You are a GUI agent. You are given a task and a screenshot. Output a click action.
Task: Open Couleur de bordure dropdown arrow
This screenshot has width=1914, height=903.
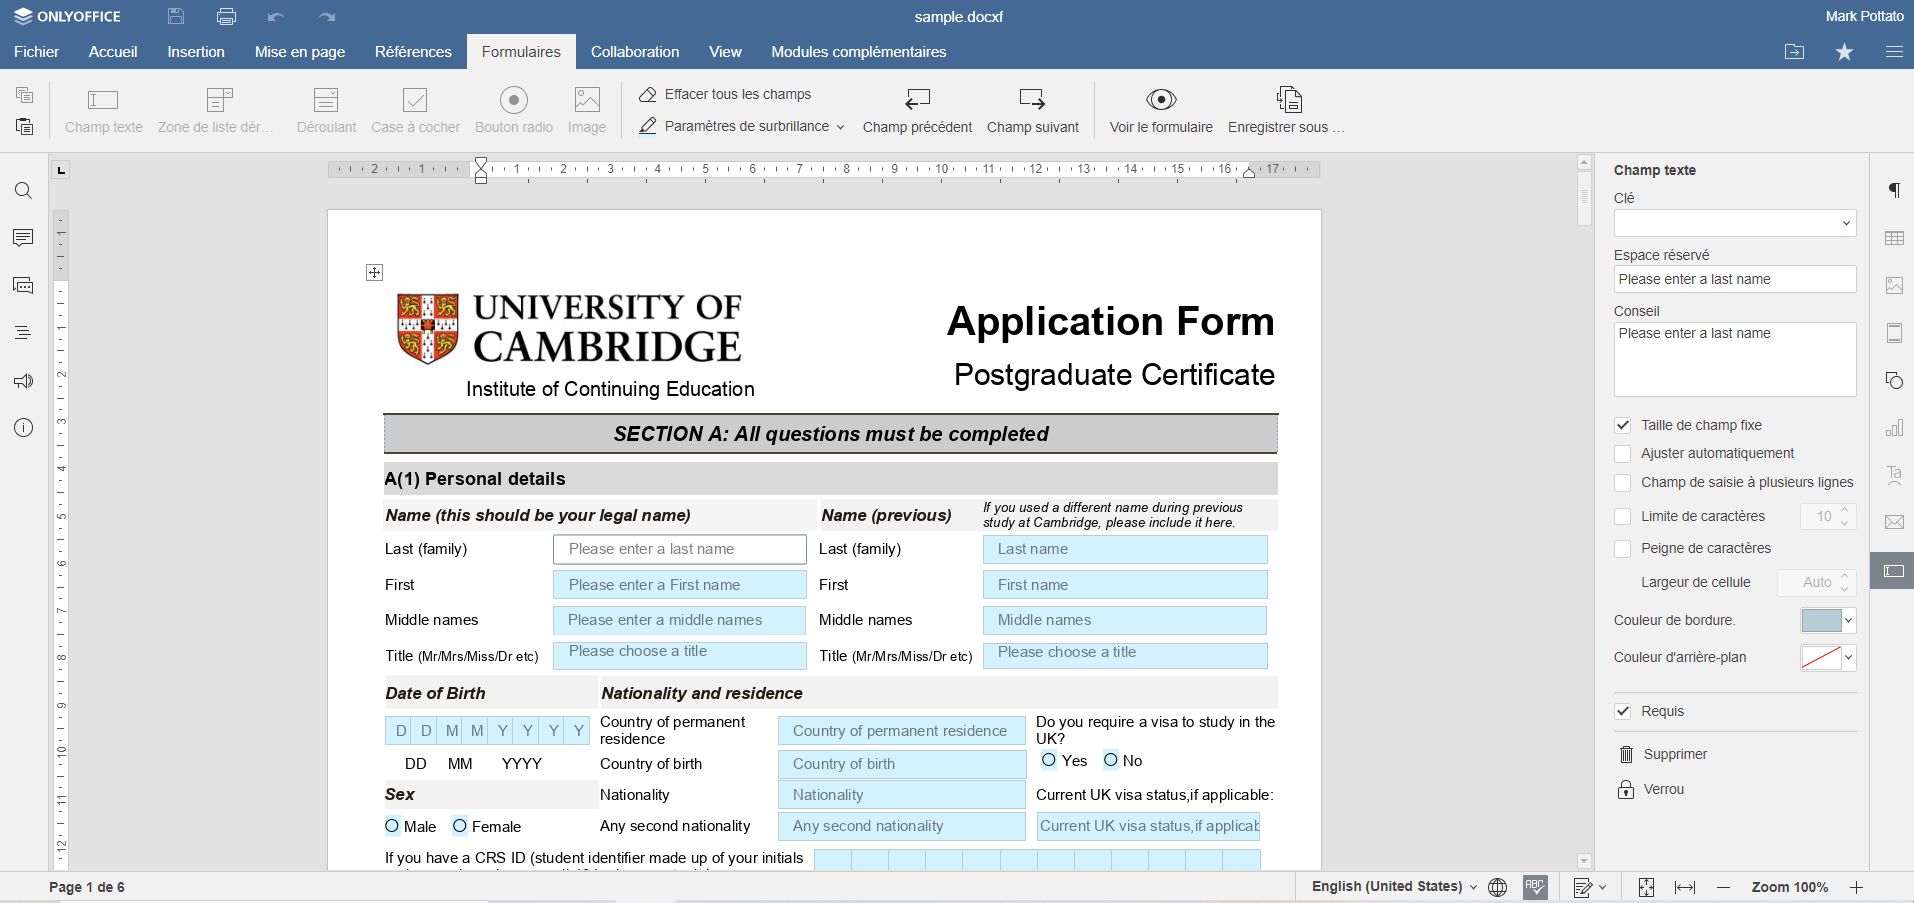pos(1849,621)
